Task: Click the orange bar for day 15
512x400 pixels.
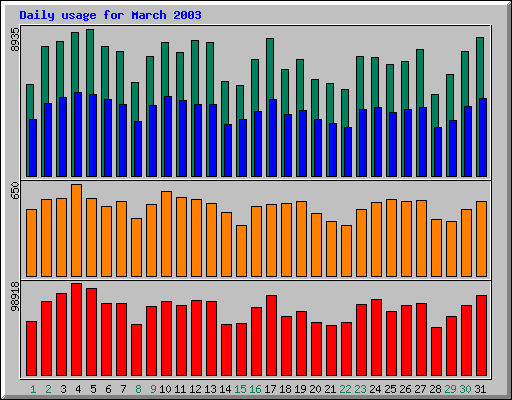Action: (242, 251)
